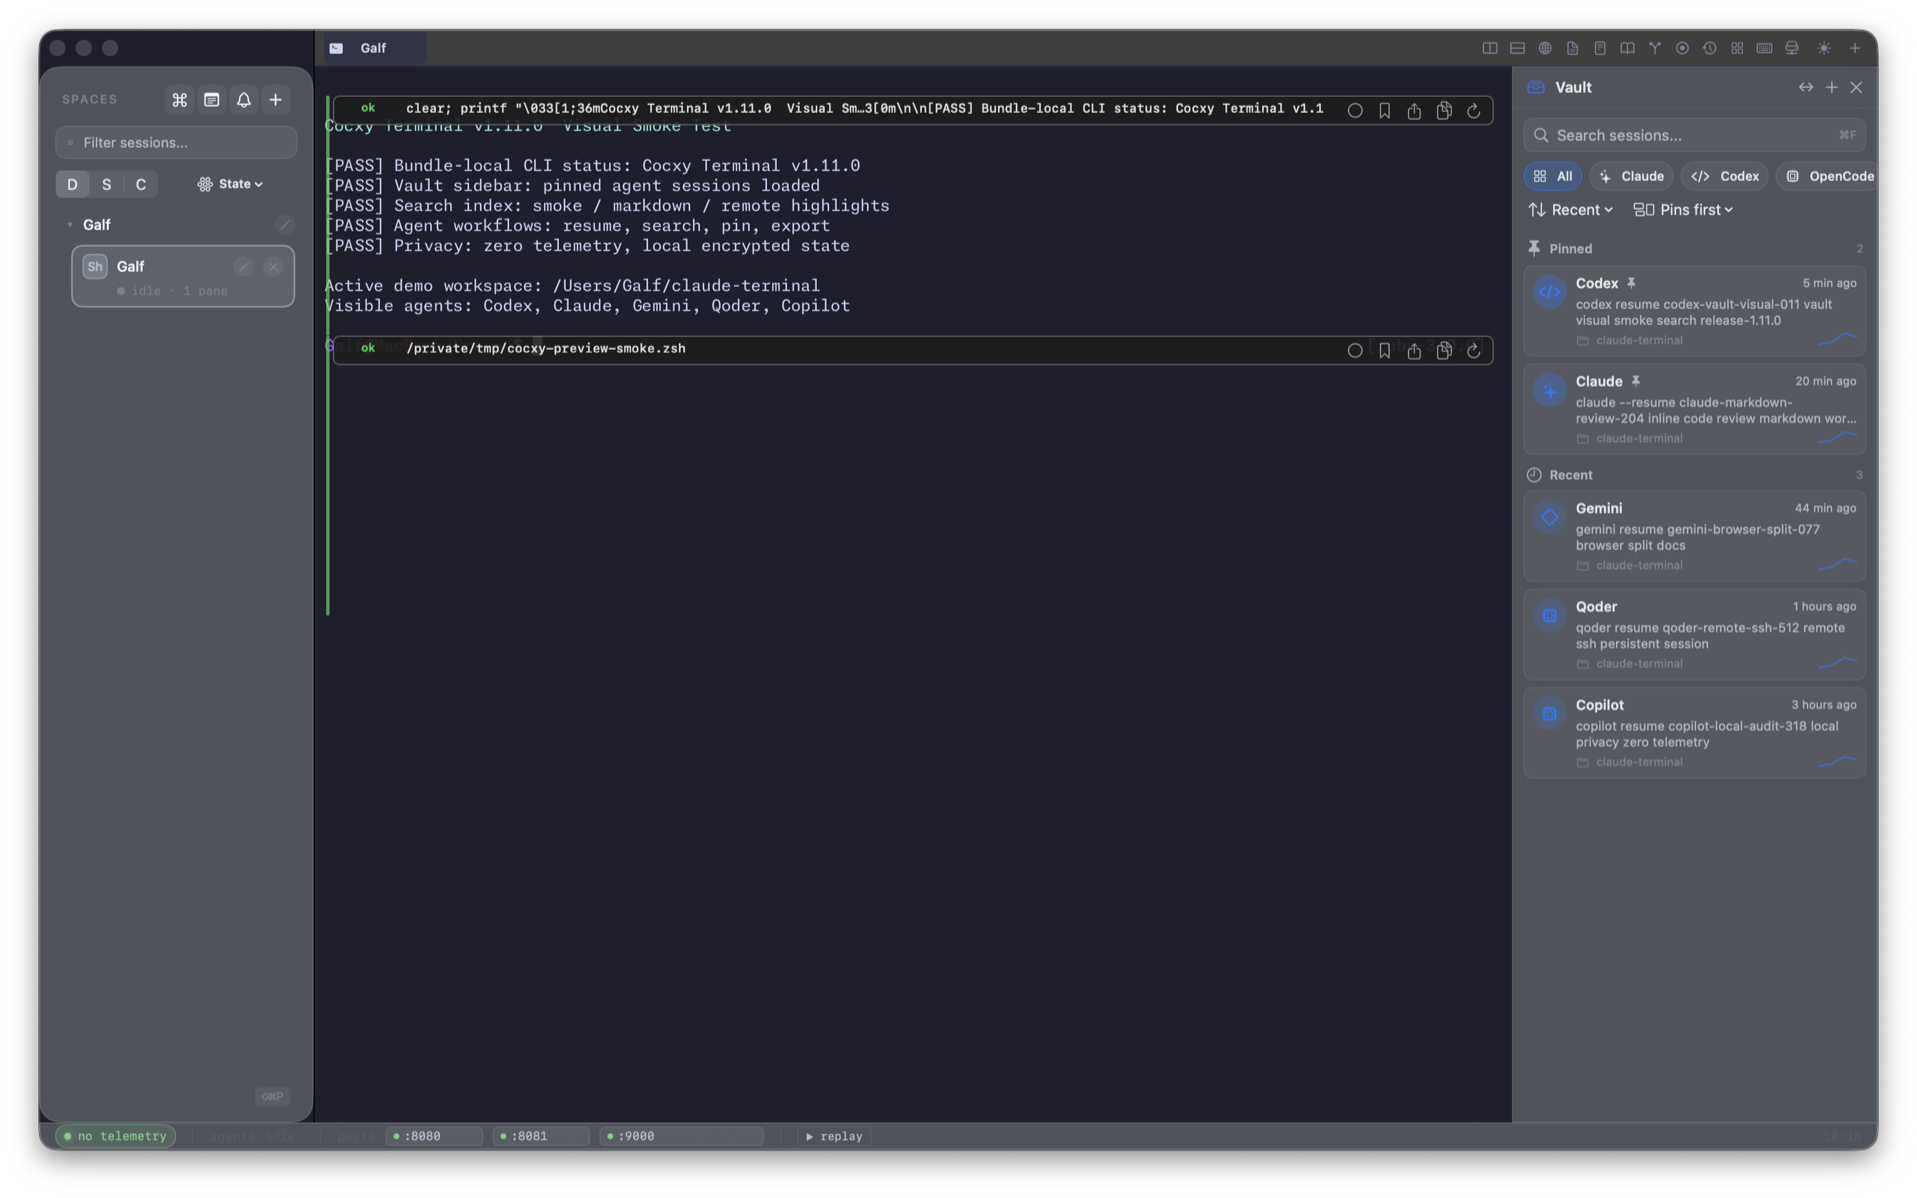Screen dimensions: 1917x1198
Task: Start replay from the status bar
Action: point(834,1137)
